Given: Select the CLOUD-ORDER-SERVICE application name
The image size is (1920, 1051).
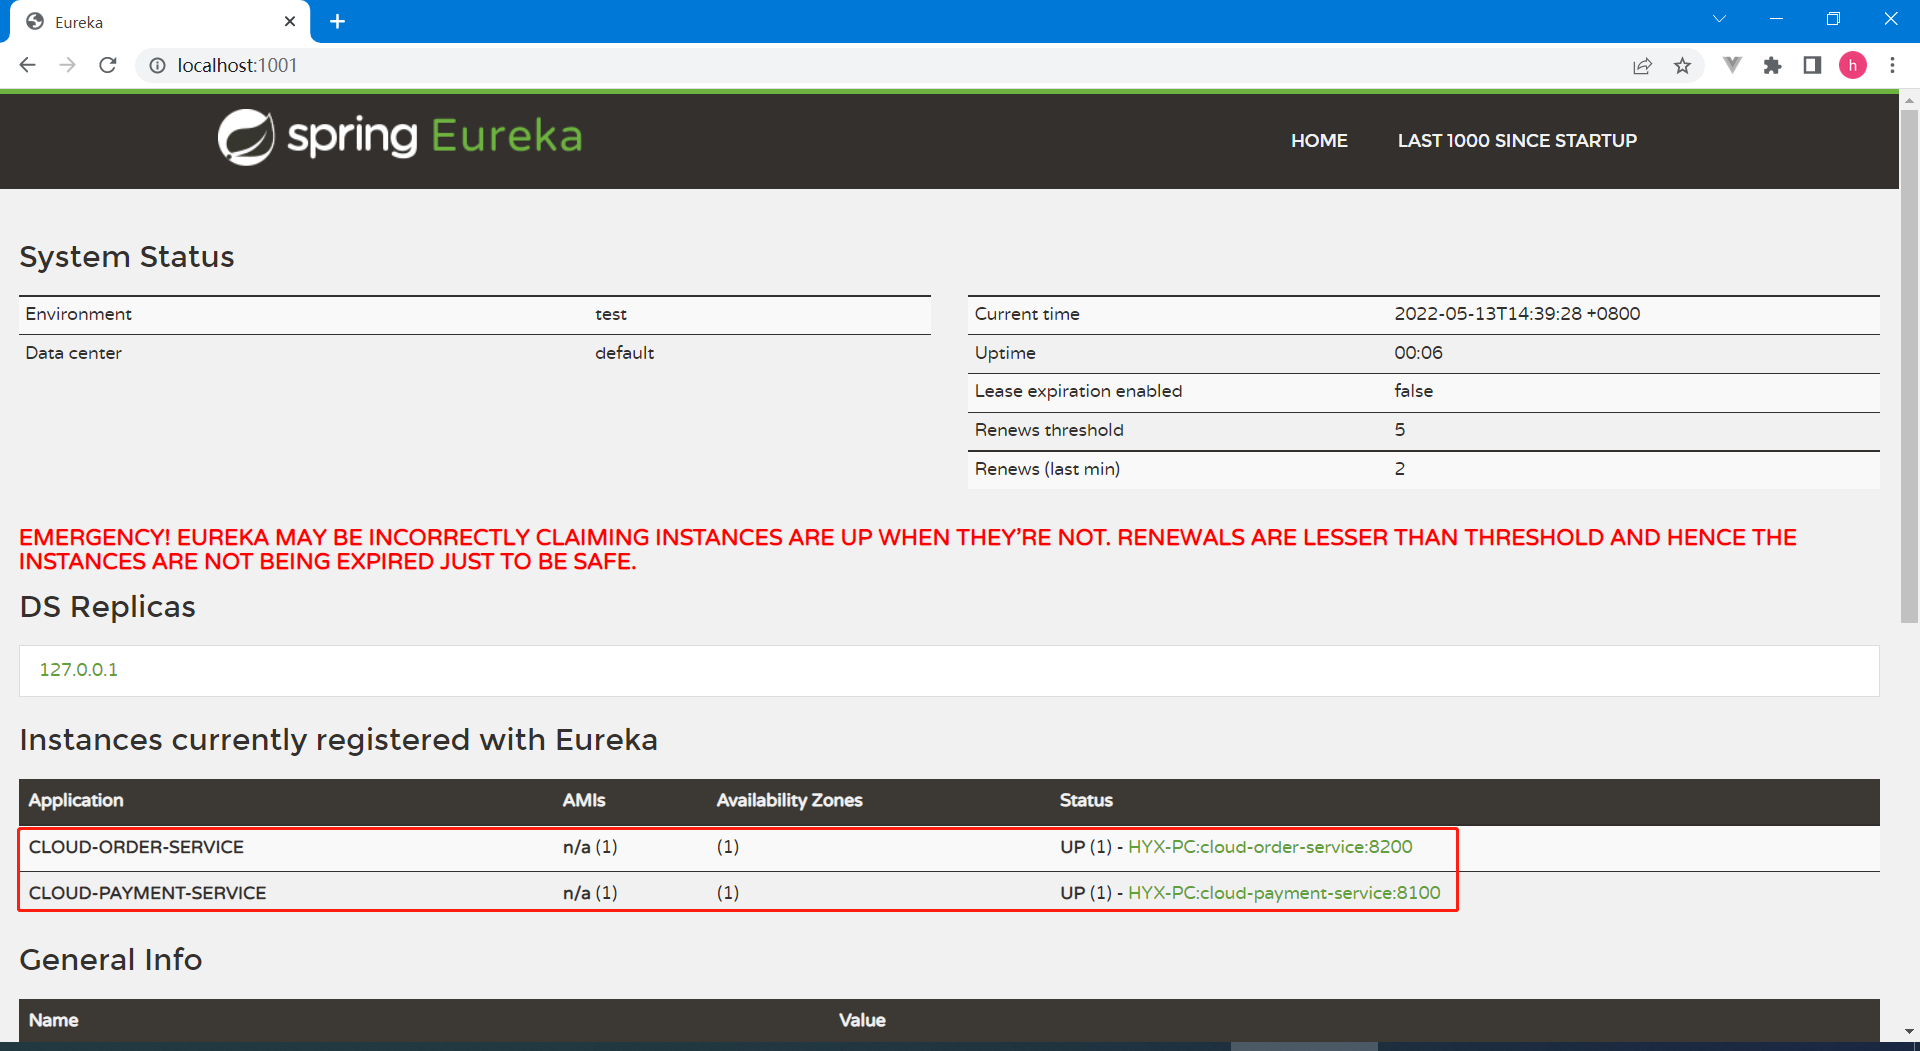Looking at the screenshot, I should coord(136,847).
